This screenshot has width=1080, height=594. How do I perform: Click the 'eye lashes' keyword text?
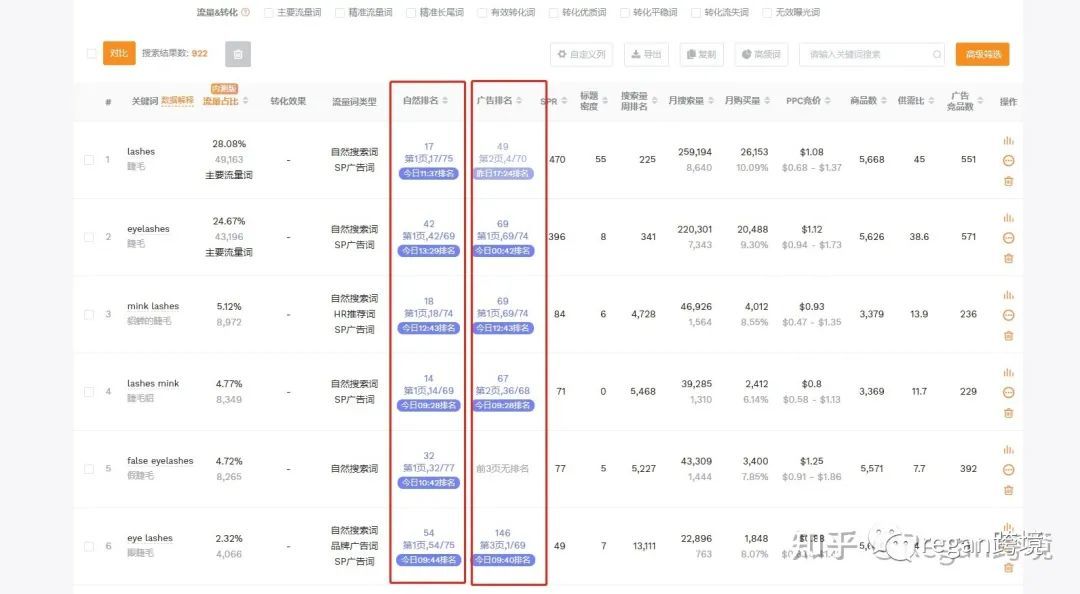tap(149, 537)
